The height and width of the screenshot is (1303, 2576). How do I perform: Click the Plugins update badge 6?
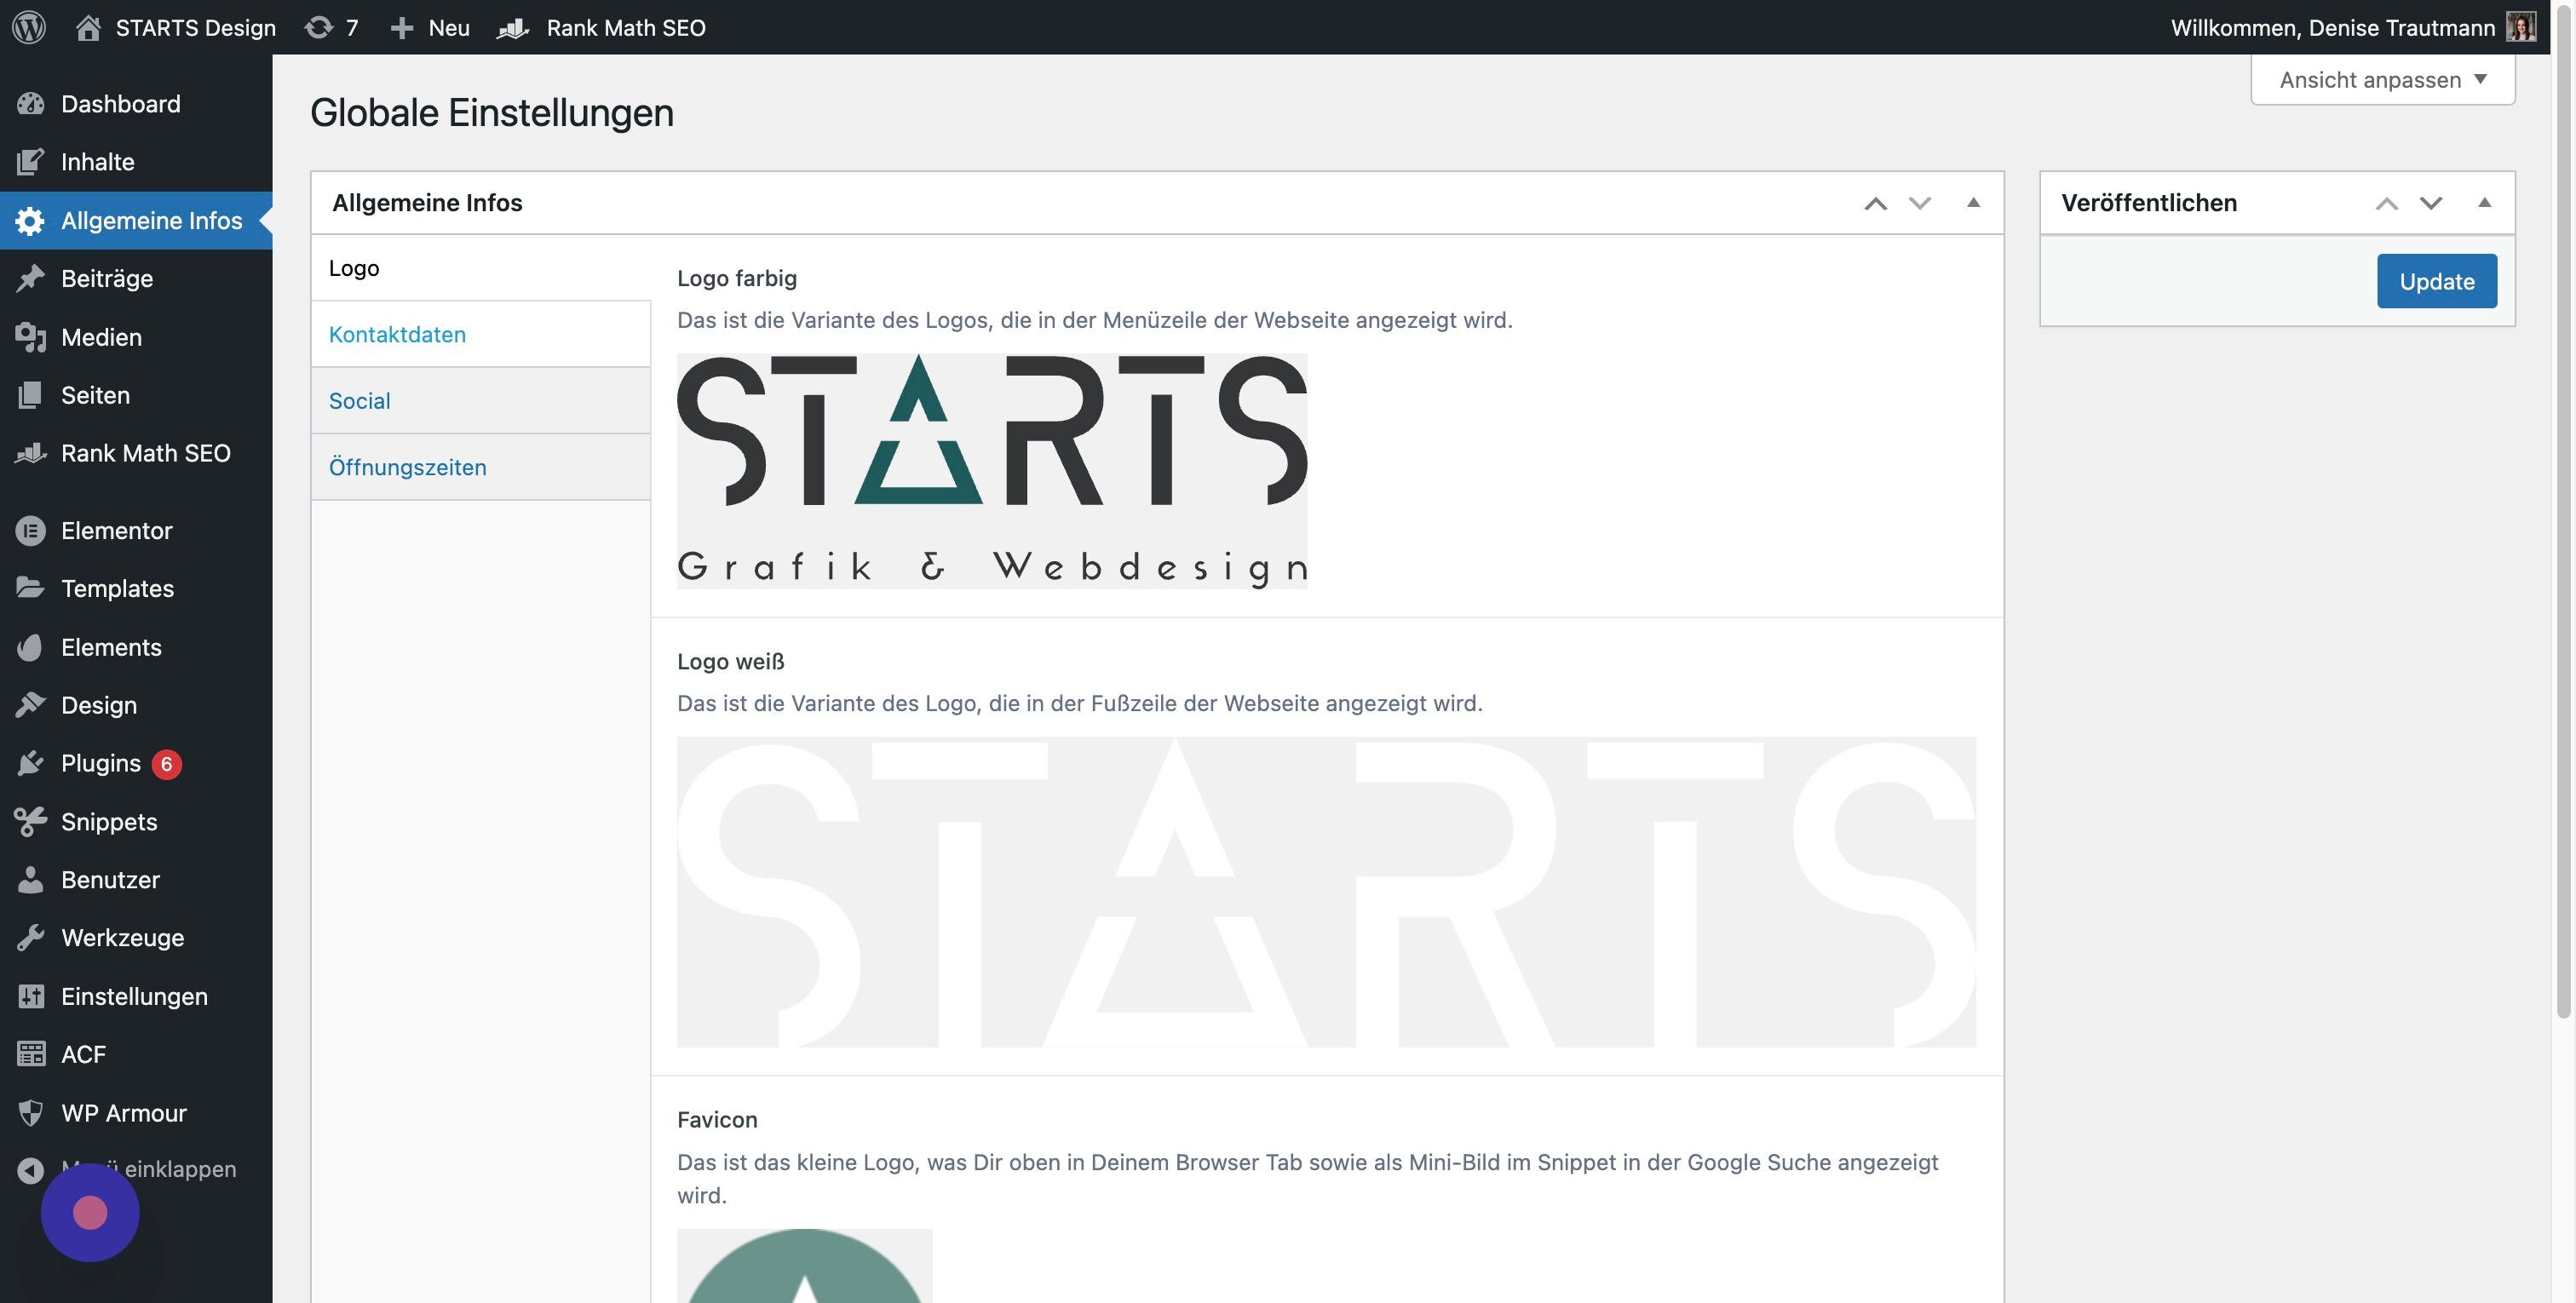pyautogui.click(x=167, y=764)
